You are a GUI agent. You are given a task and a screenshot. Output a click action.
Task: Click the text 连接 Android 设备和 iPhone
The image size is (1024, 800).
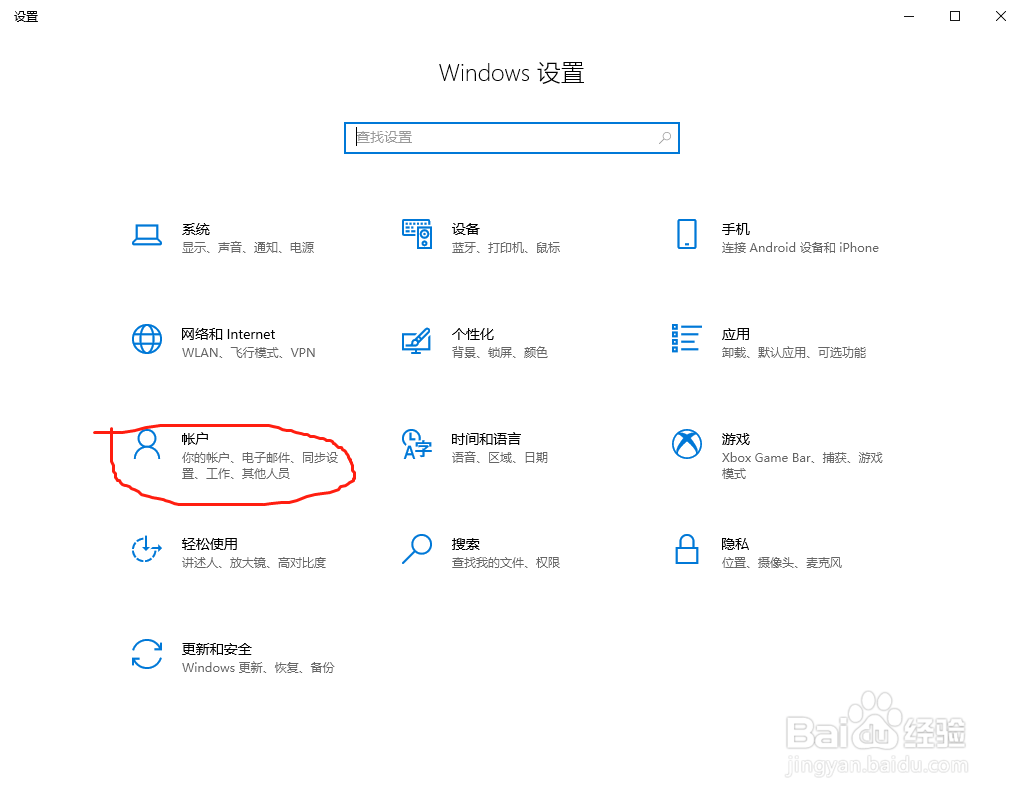tap(800, 248)
